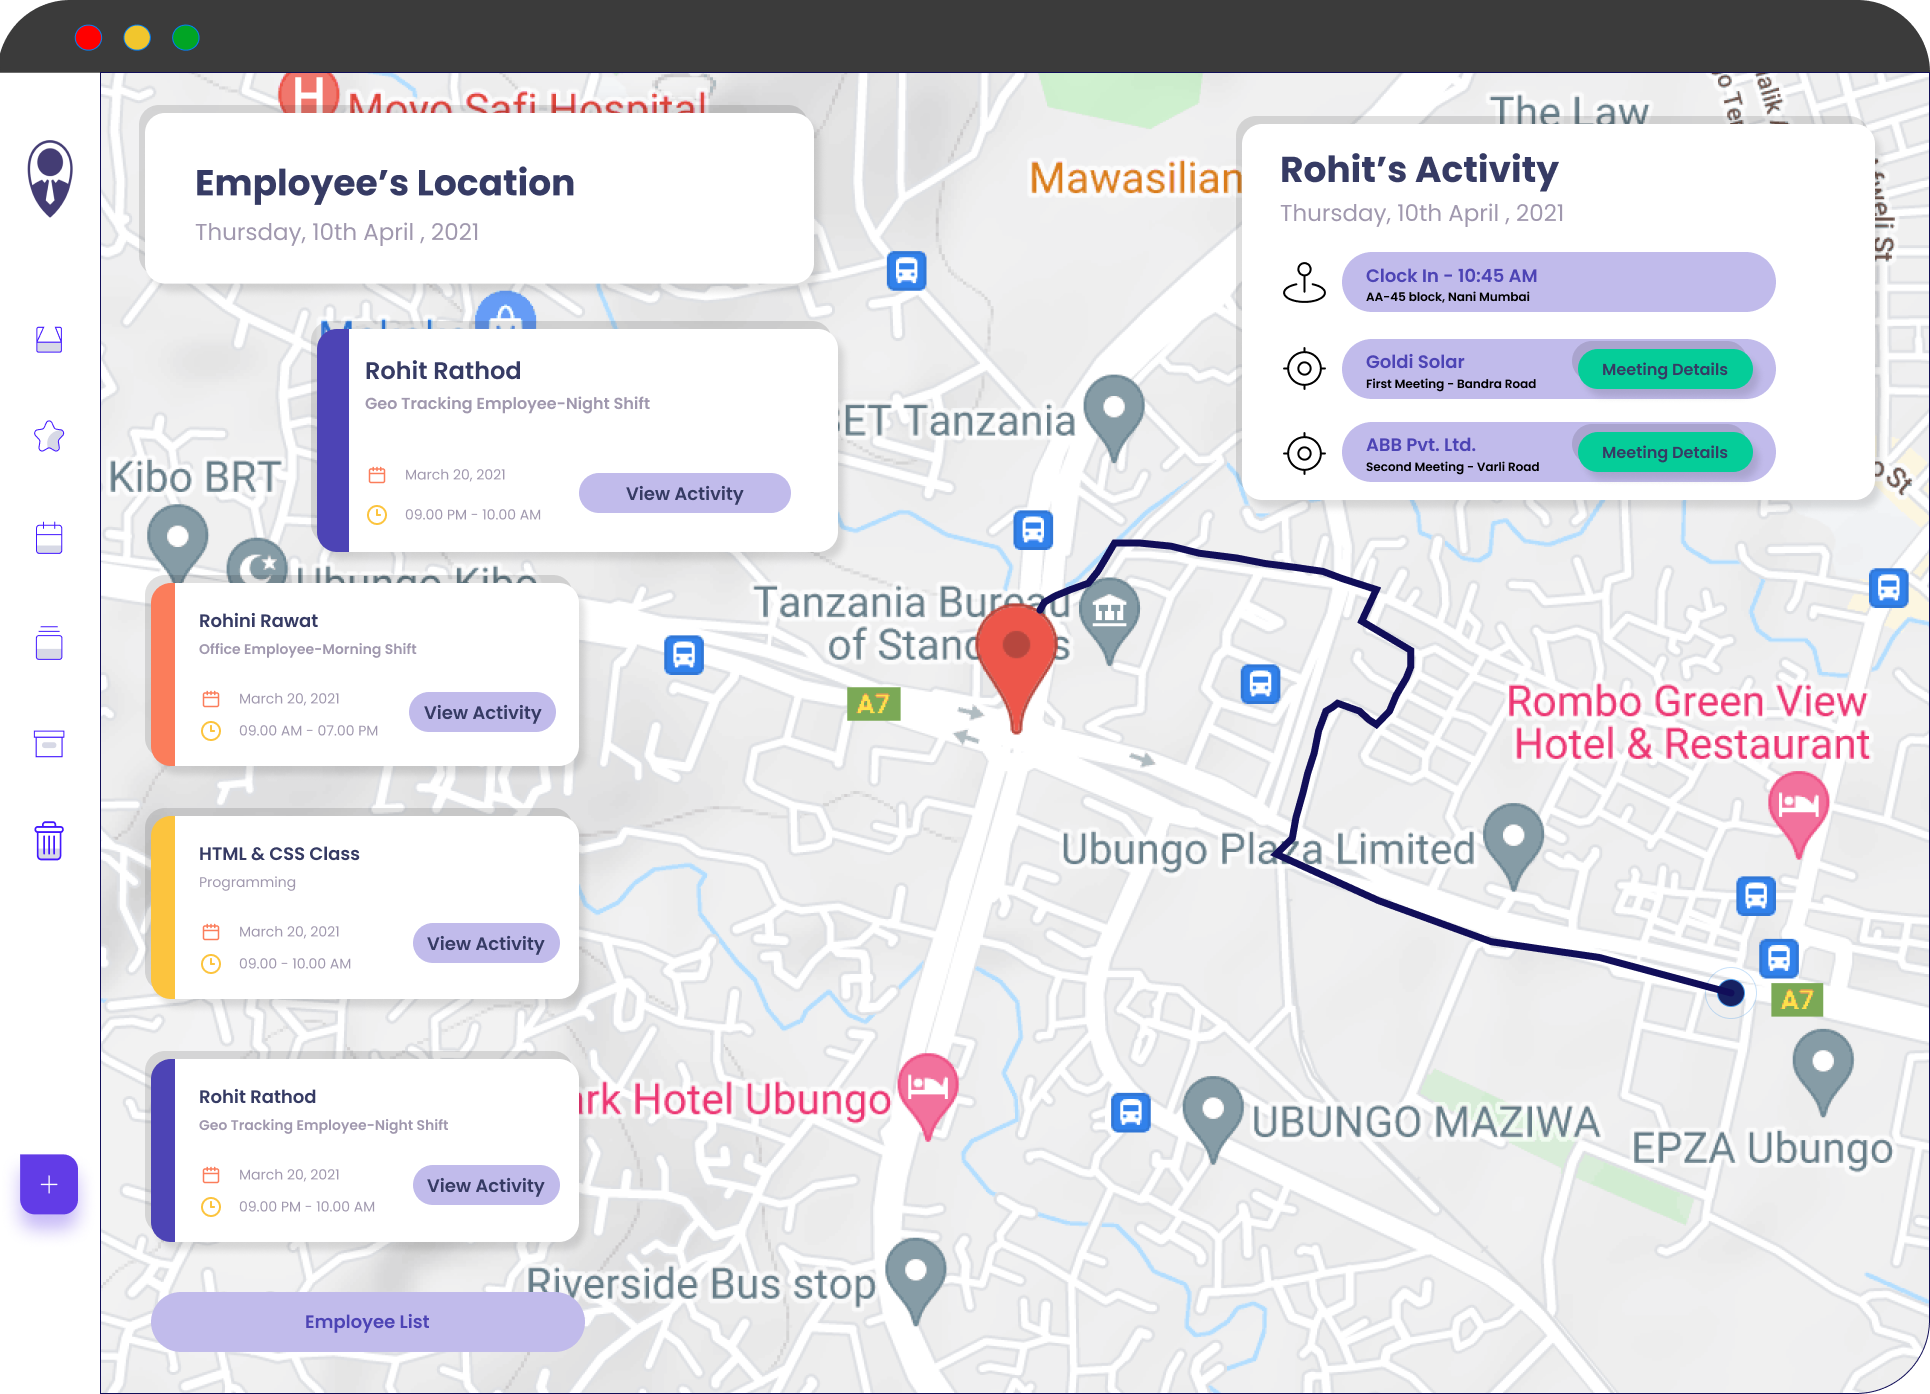Click the Rohini Rawat name text
The height and width of the screenshot is (1394, 1930).
[x=258, y=621]
